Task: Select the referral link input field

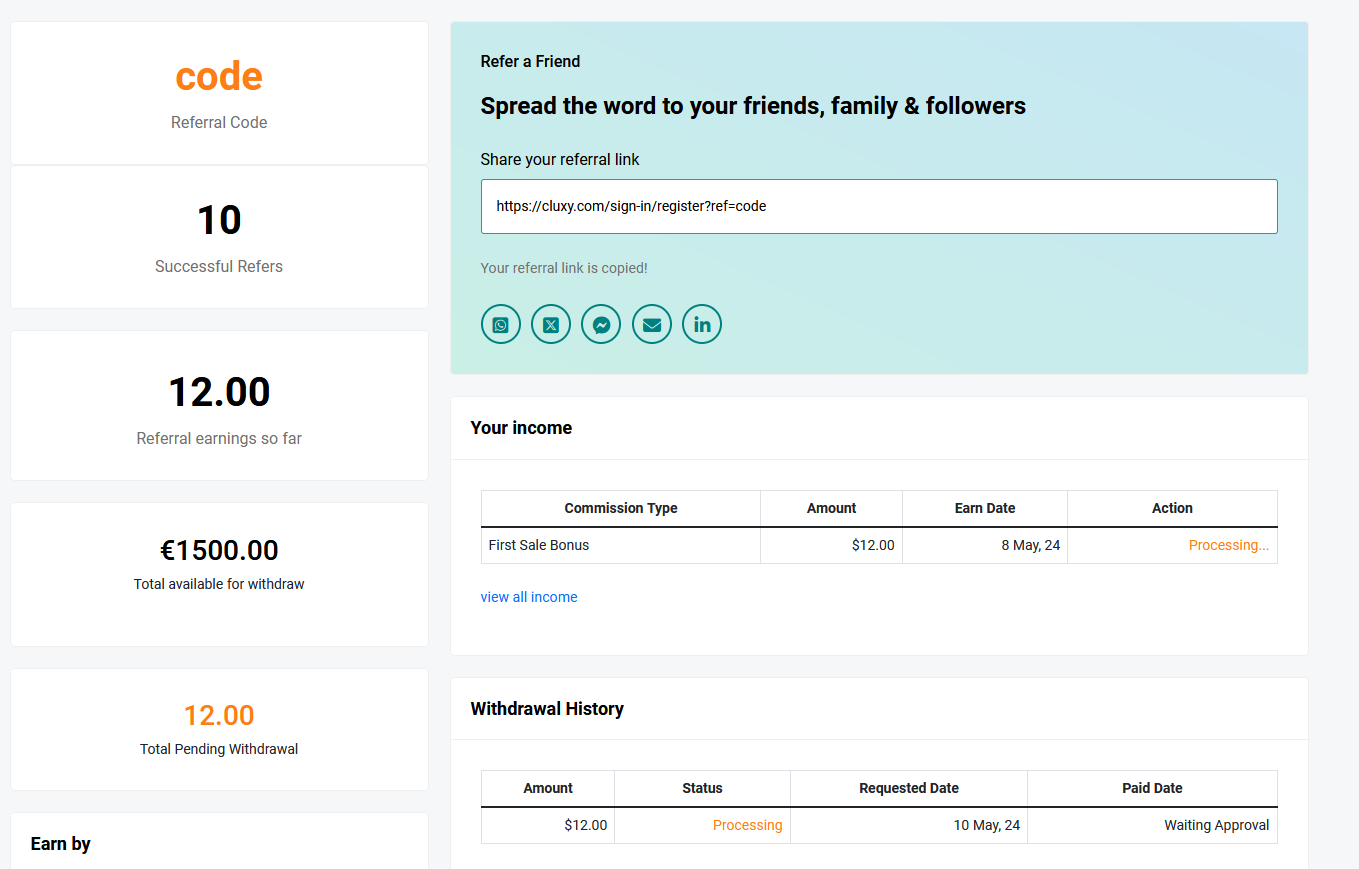Action: click(x=879, y=206)
